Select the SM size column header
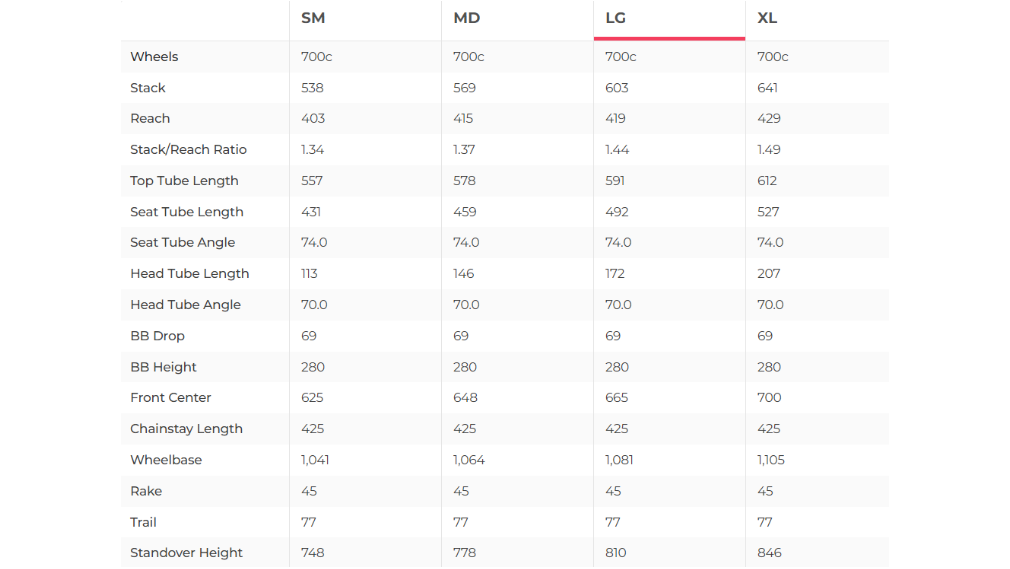This screenshot has height=569, width=1010. [x=313, y=18]
